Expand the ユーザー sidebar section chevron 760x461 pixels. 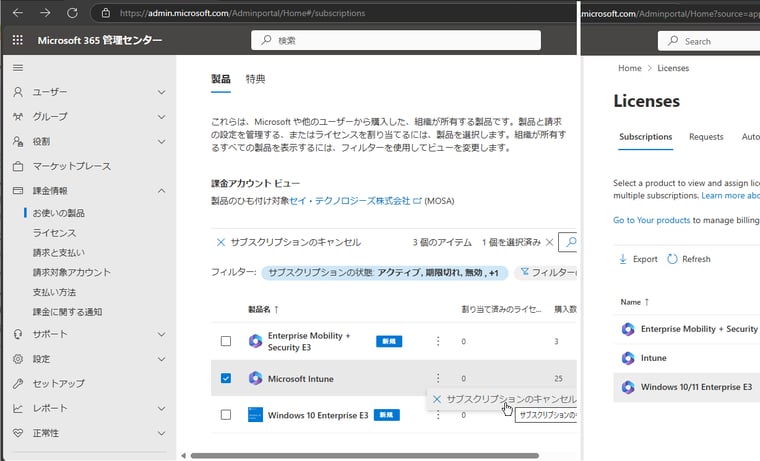pyautogui.click(x=161, y=92)
